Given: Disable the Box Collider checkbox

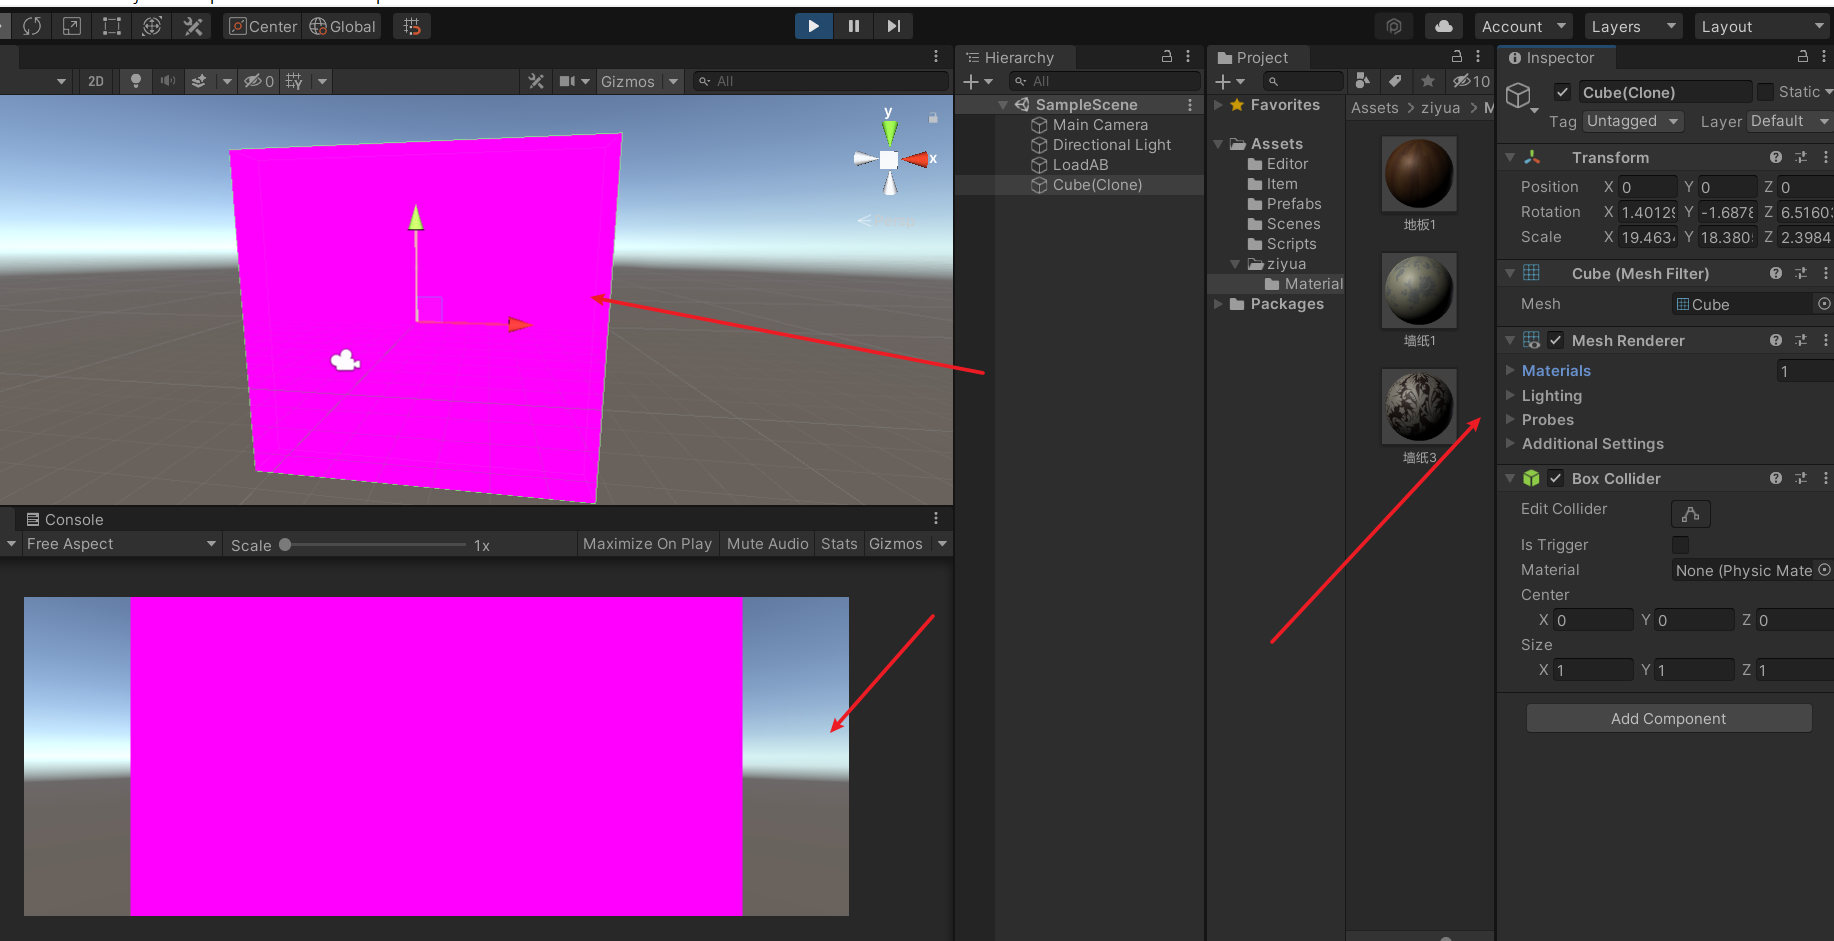Looking at the screenshot, I should click(1556, 478).
